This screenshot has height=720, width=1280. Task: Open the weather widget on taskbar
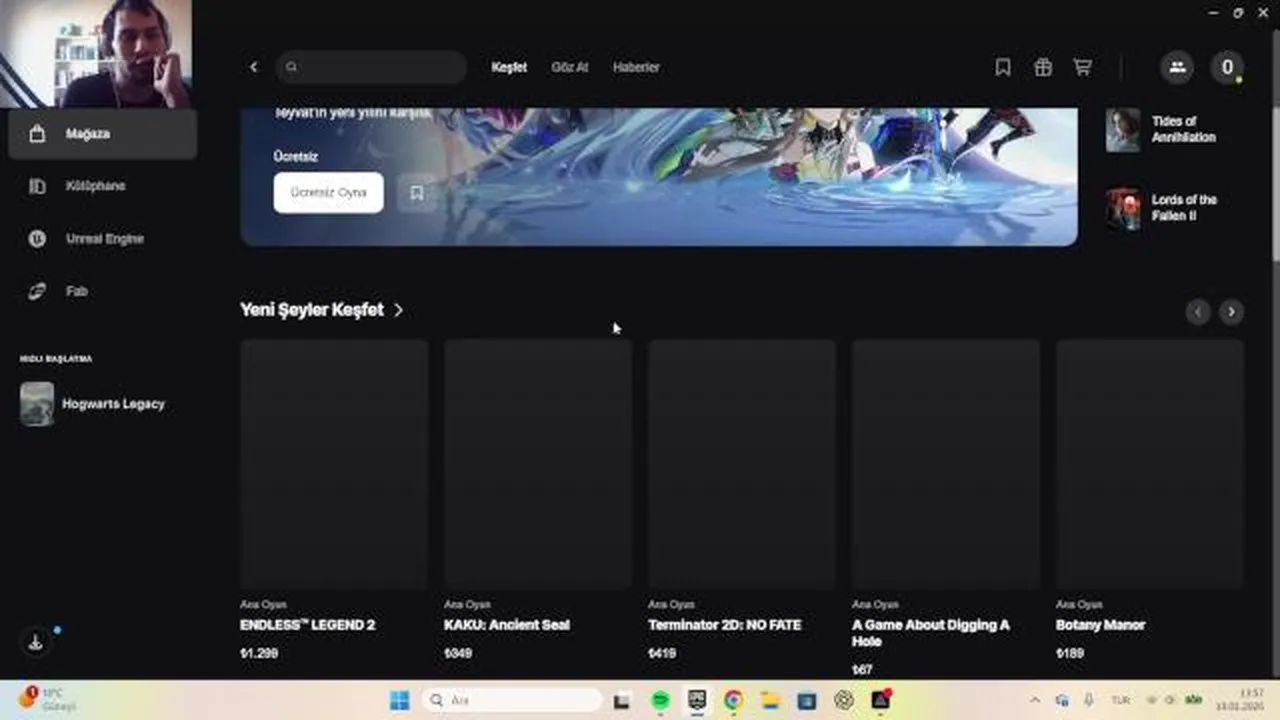(x=48, y=699)
